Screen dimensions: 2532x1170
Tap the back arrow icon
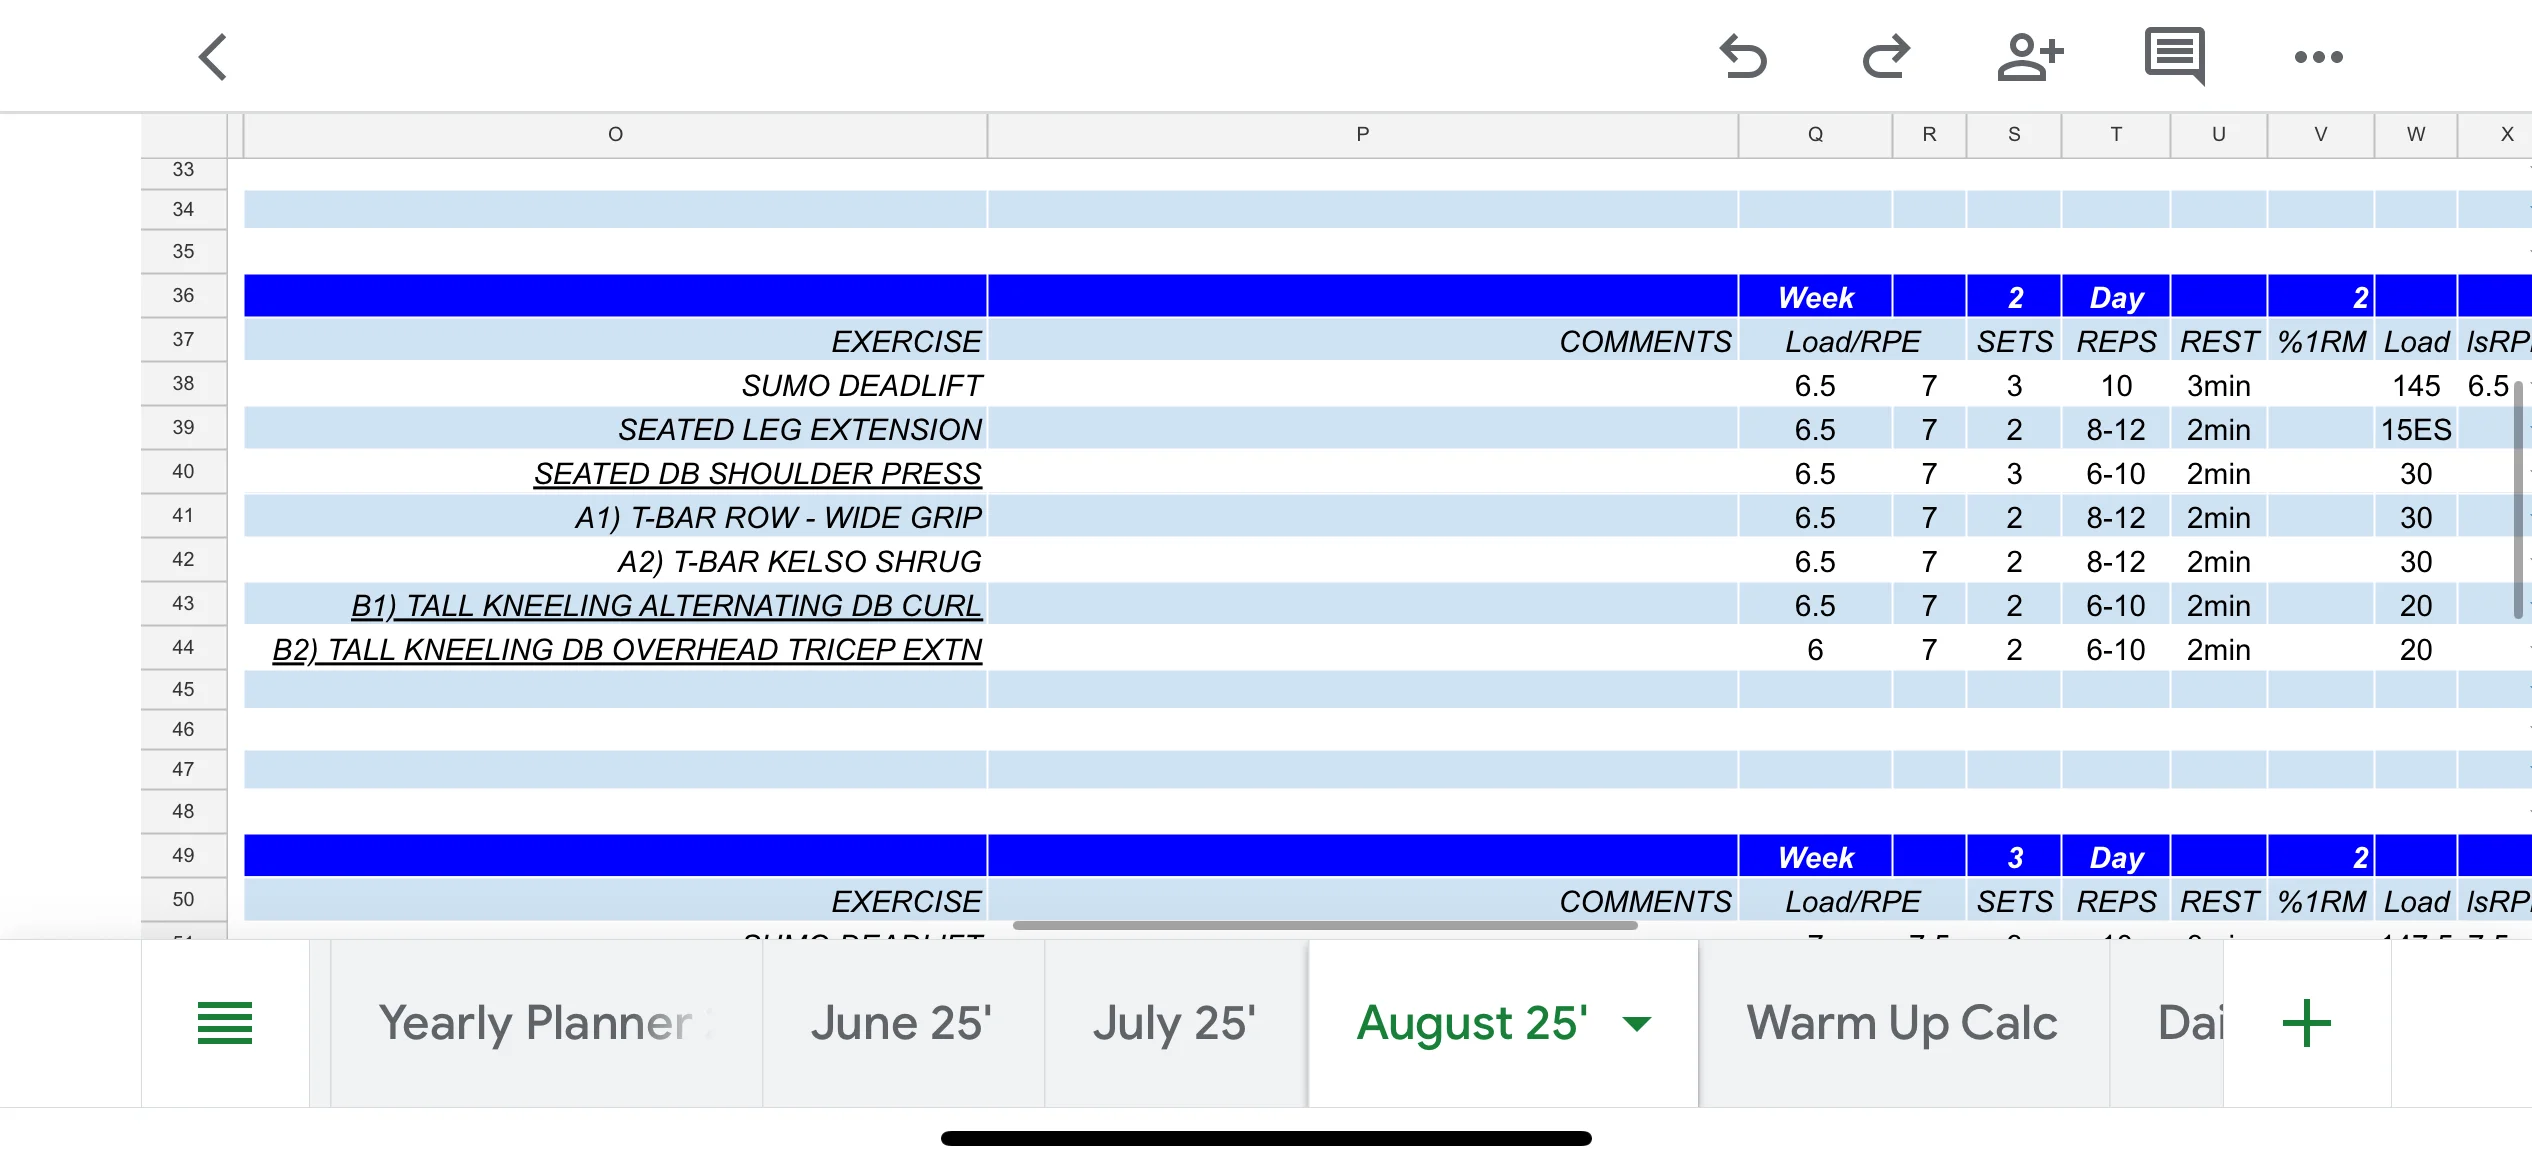coord(213,57)
